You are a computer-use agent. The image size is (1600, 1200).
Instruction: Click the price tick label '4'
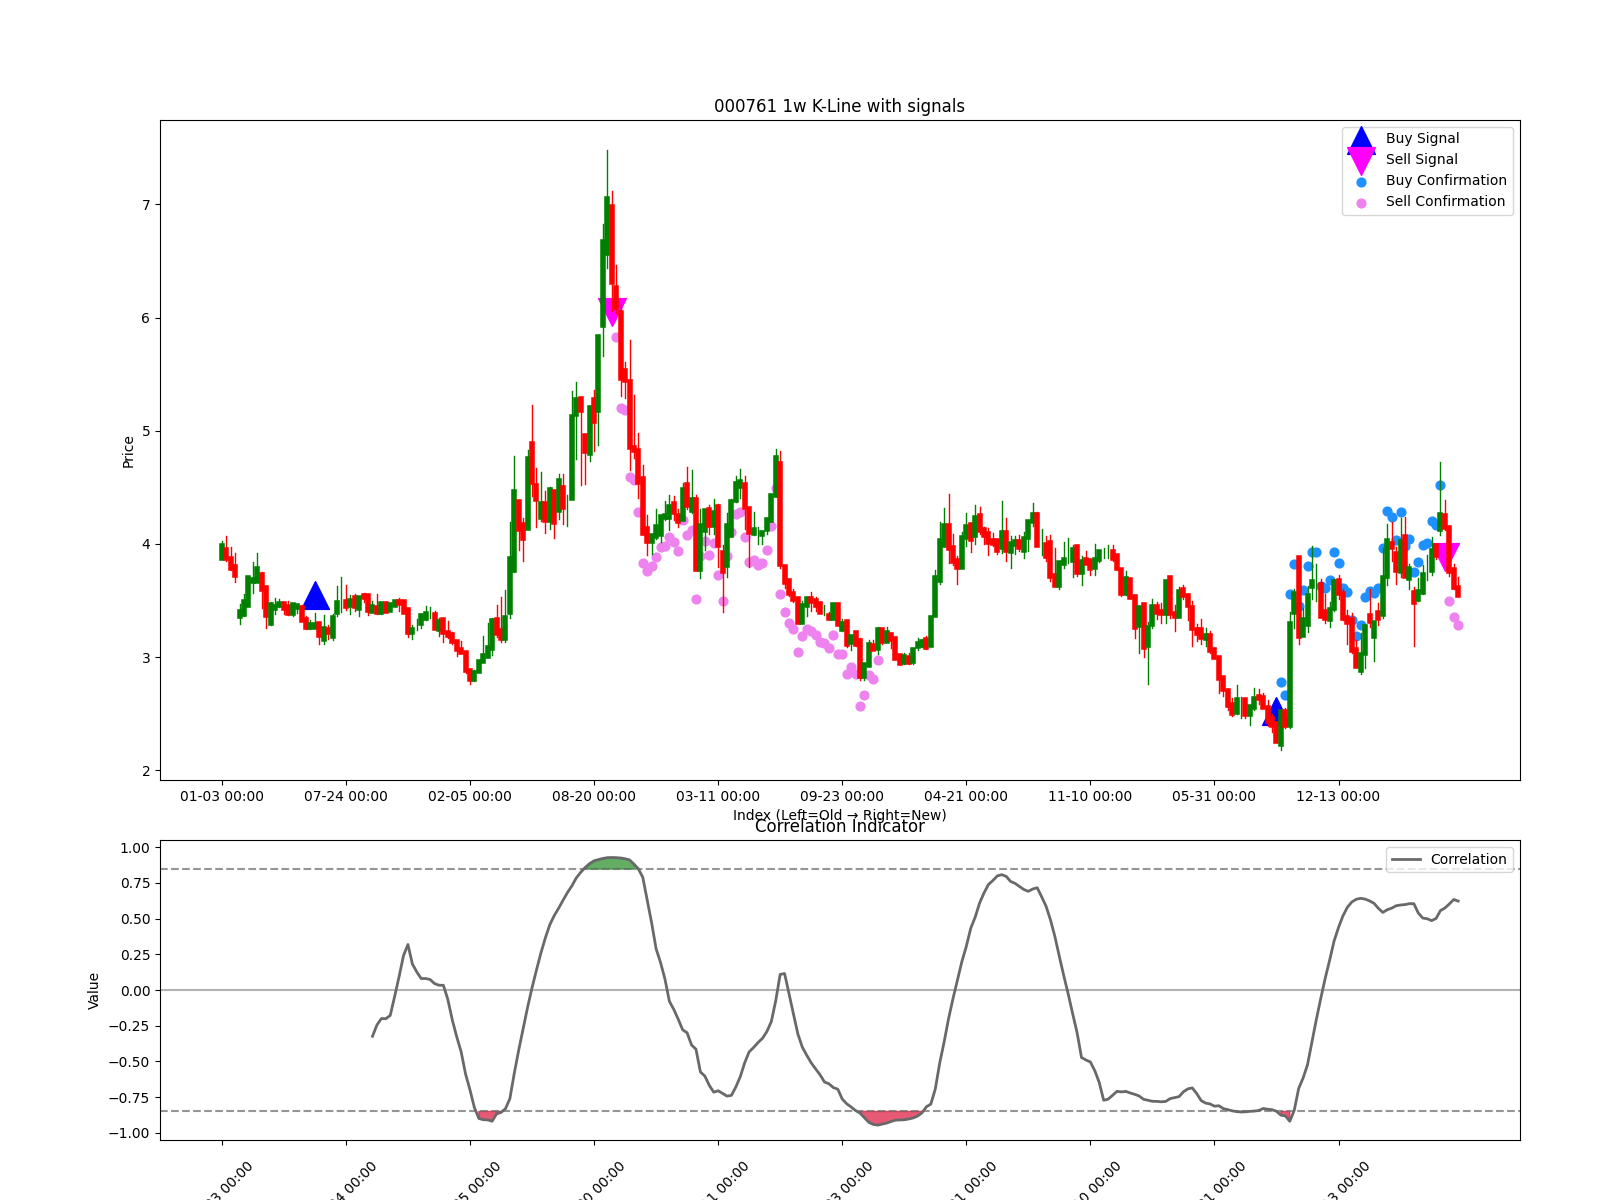tap(146, 545)
